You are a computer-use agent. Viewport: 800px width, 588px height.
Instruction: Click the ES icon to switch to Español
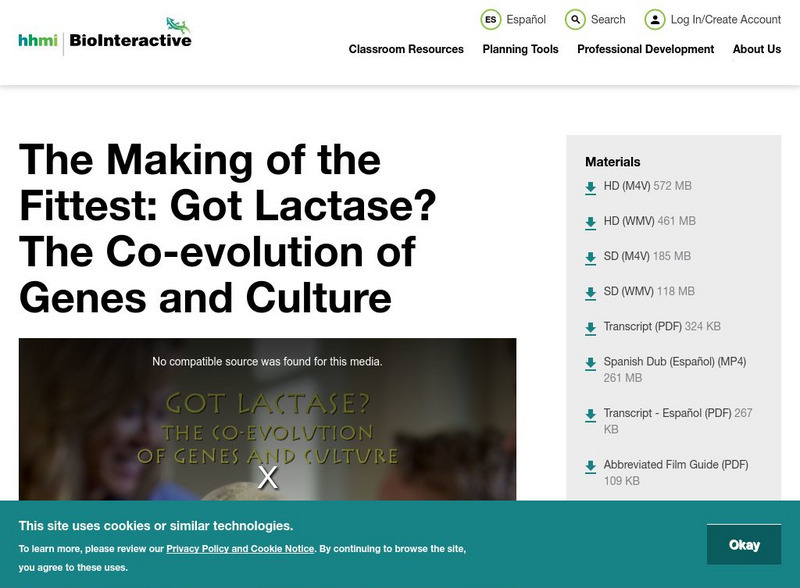pyautogui.click(x=491, y=19)
